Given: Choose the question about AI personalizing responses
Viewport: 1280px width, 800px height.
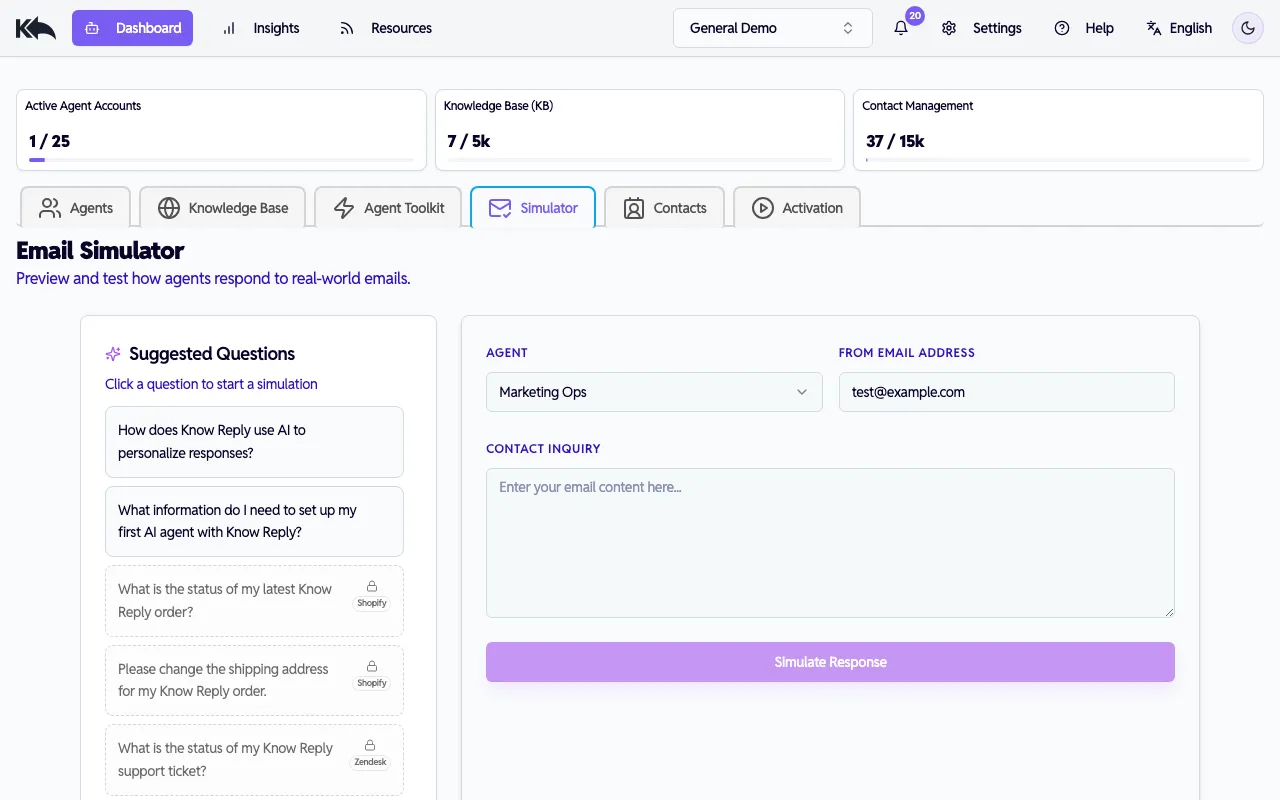Looking at the screenshot, I should [254, 442].
